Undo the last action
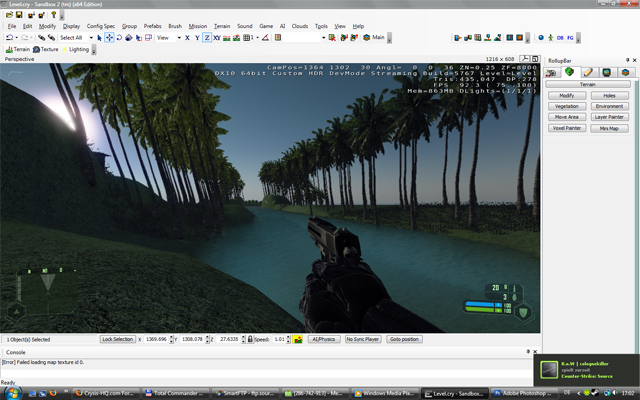 pos(9,38)
